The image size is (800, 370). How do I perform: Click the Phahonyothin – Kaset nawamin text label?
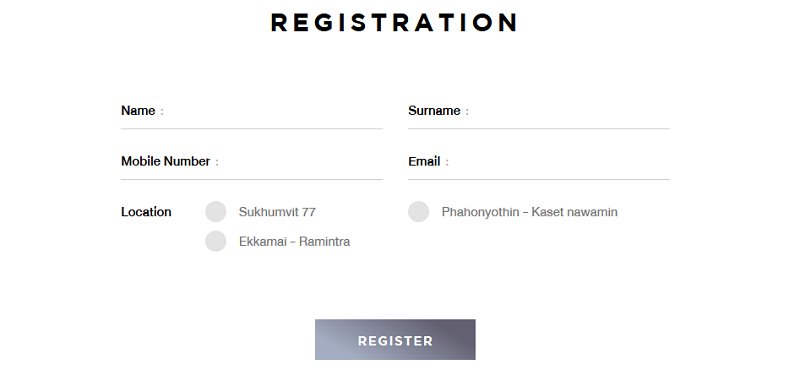click(x=530, y=212)
